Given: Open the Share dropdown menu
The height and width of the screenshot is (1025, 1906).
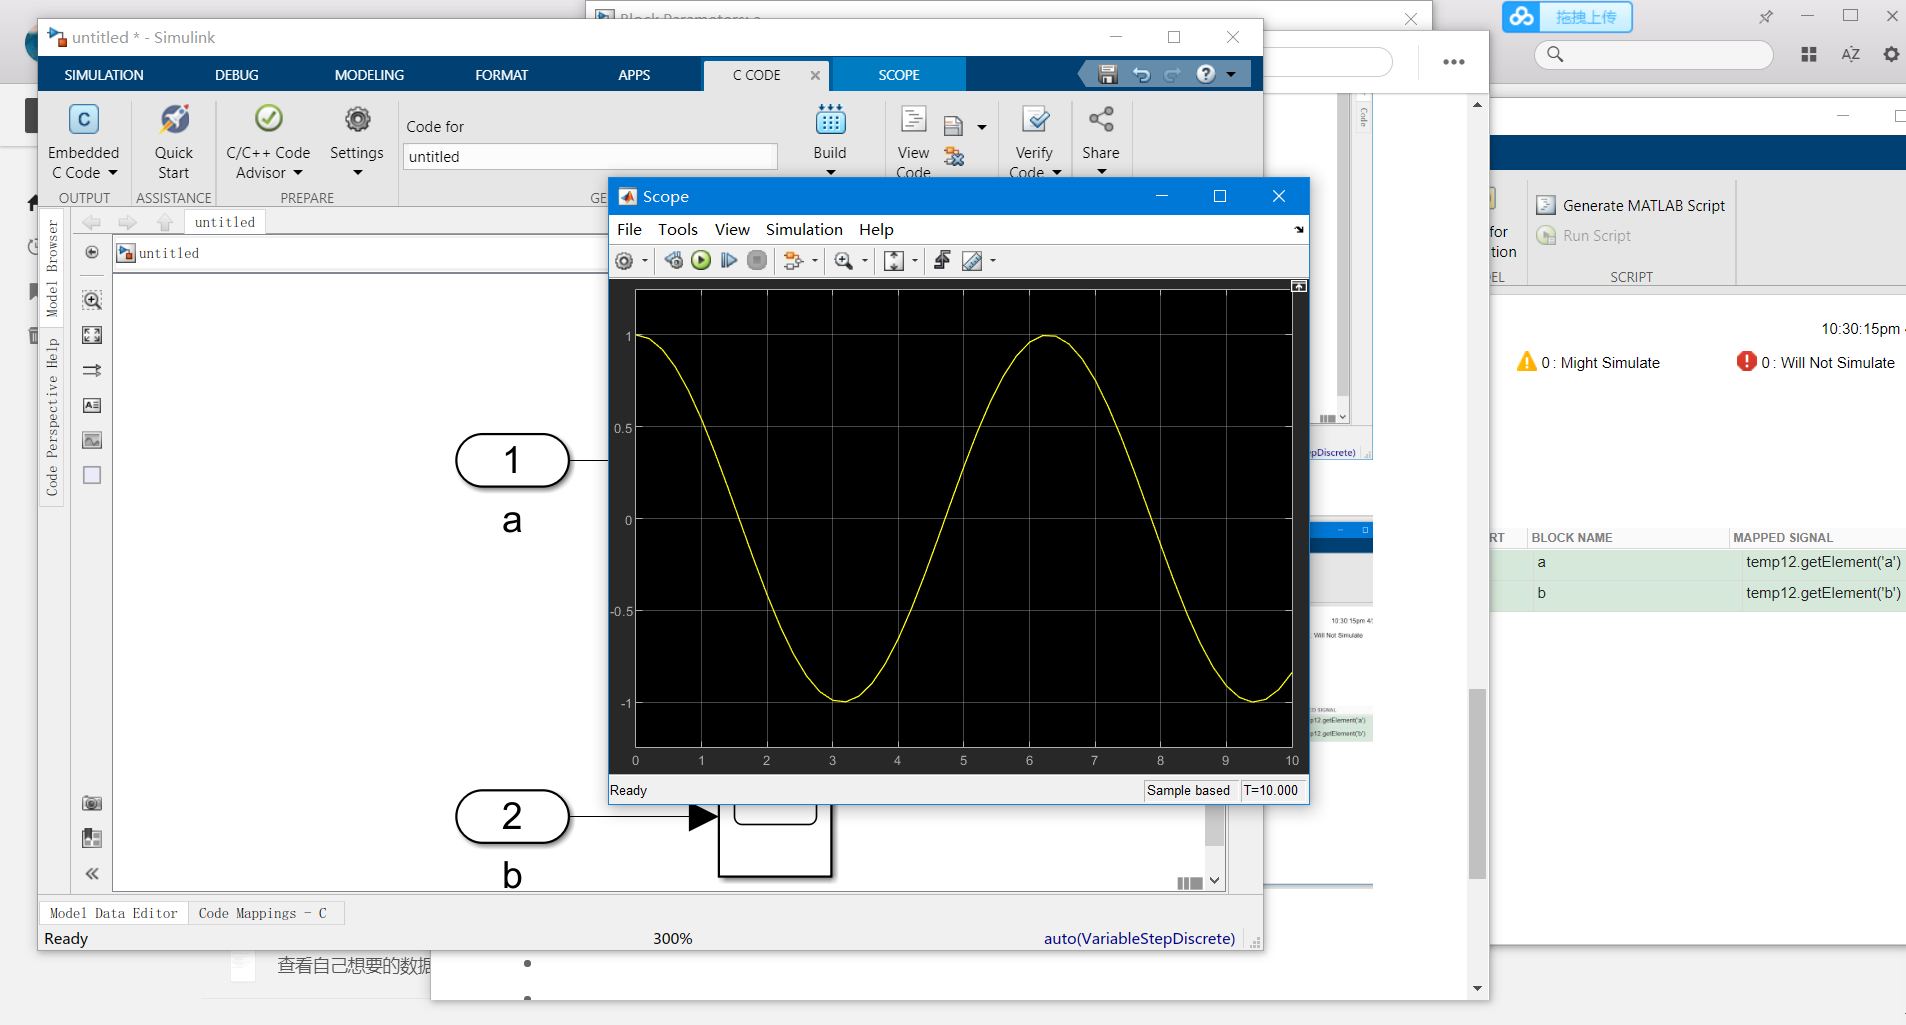Looking at the screenshot, I should [1101, 172].
